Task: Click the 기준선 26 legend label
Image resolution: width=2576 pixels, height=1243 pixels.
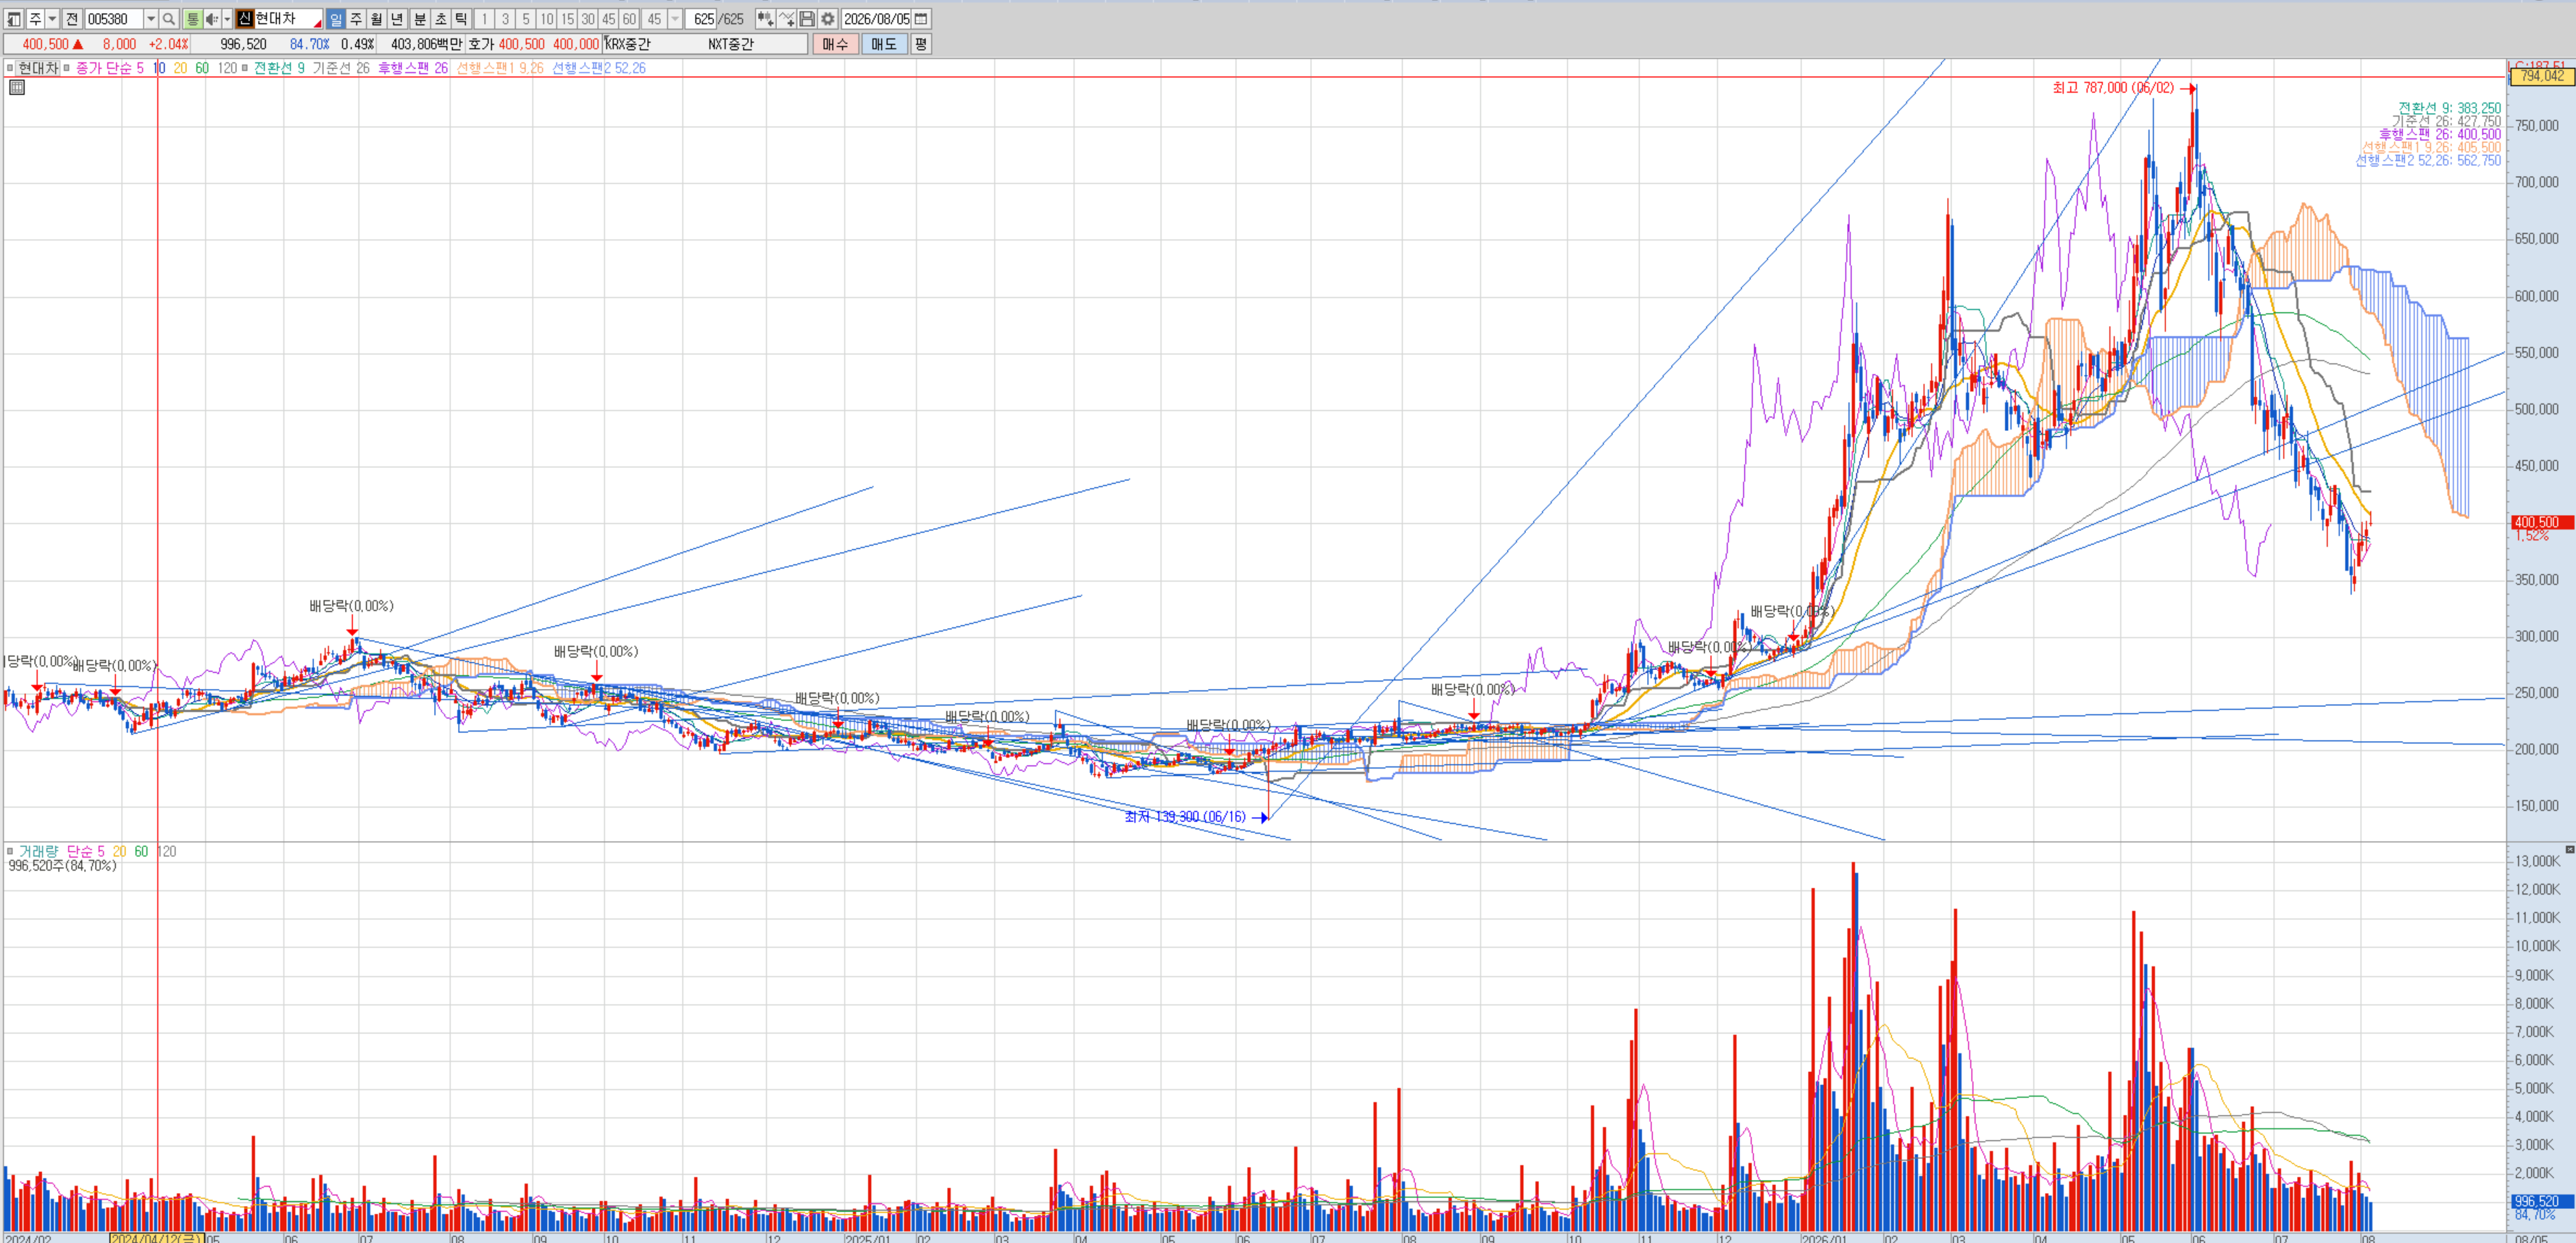Action: pos(341,68)
